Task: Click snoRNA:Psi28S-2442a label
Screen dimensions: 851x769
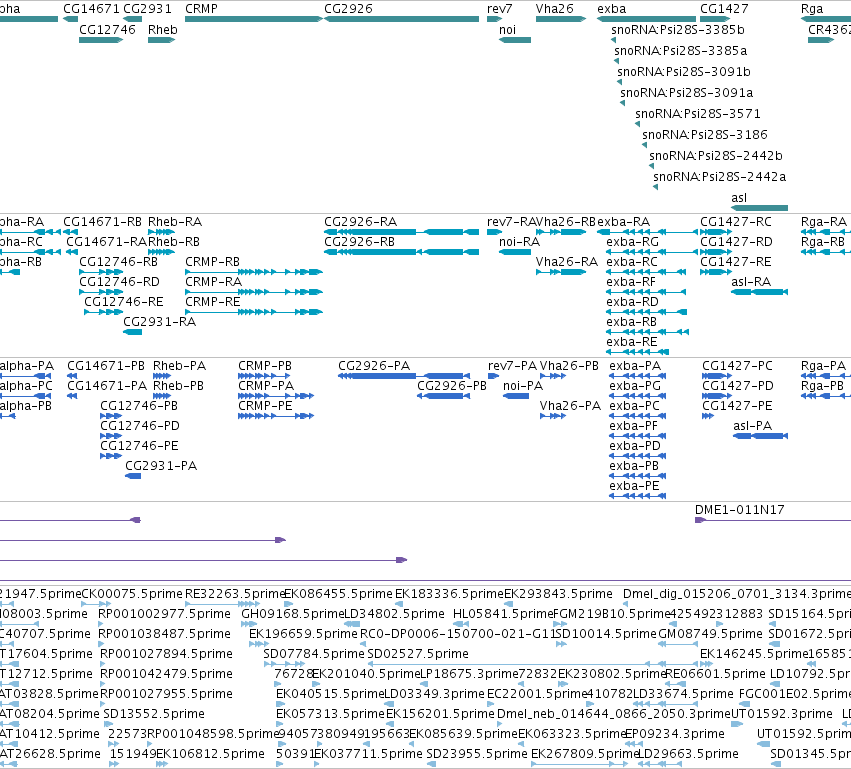Action: pos(720,177)
